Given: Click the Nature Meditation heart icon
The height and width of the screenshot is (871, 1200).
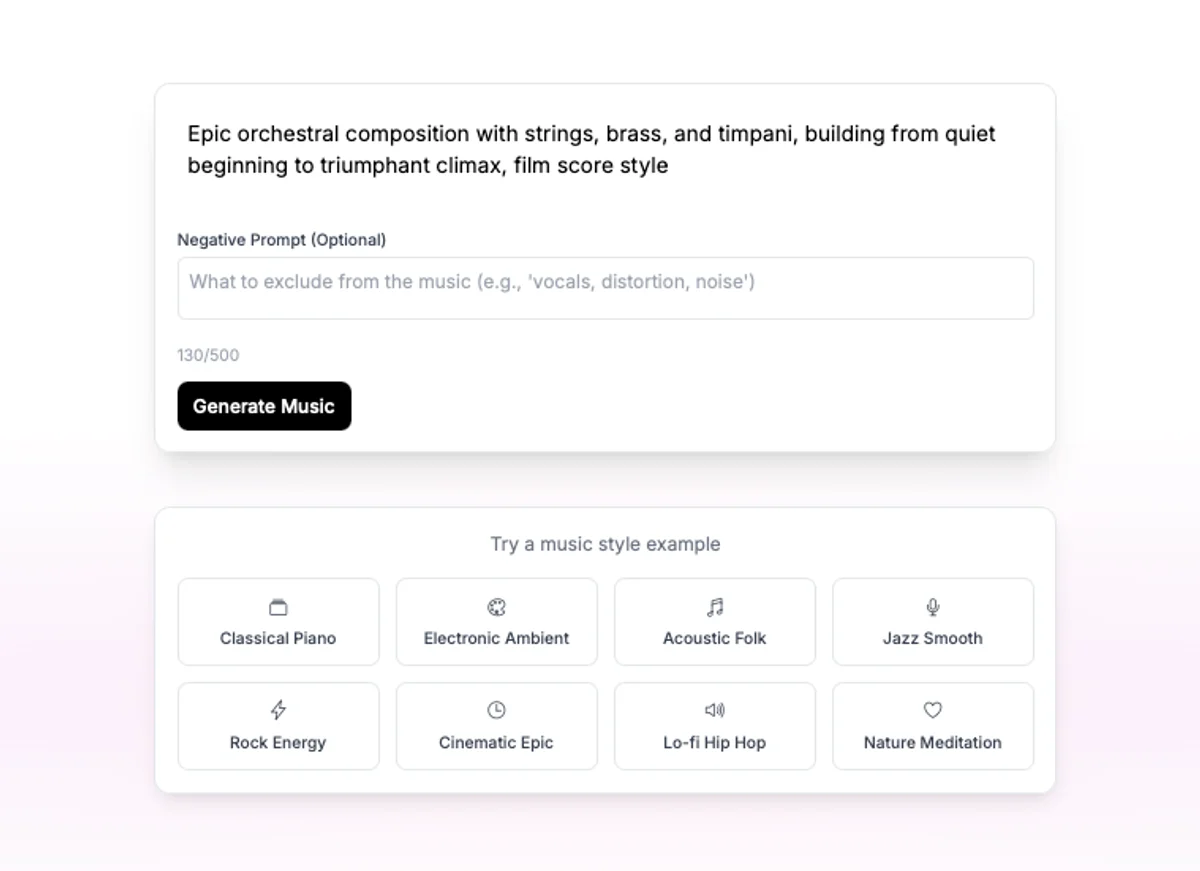Looking at the screenshot, I should pos(933,710).
